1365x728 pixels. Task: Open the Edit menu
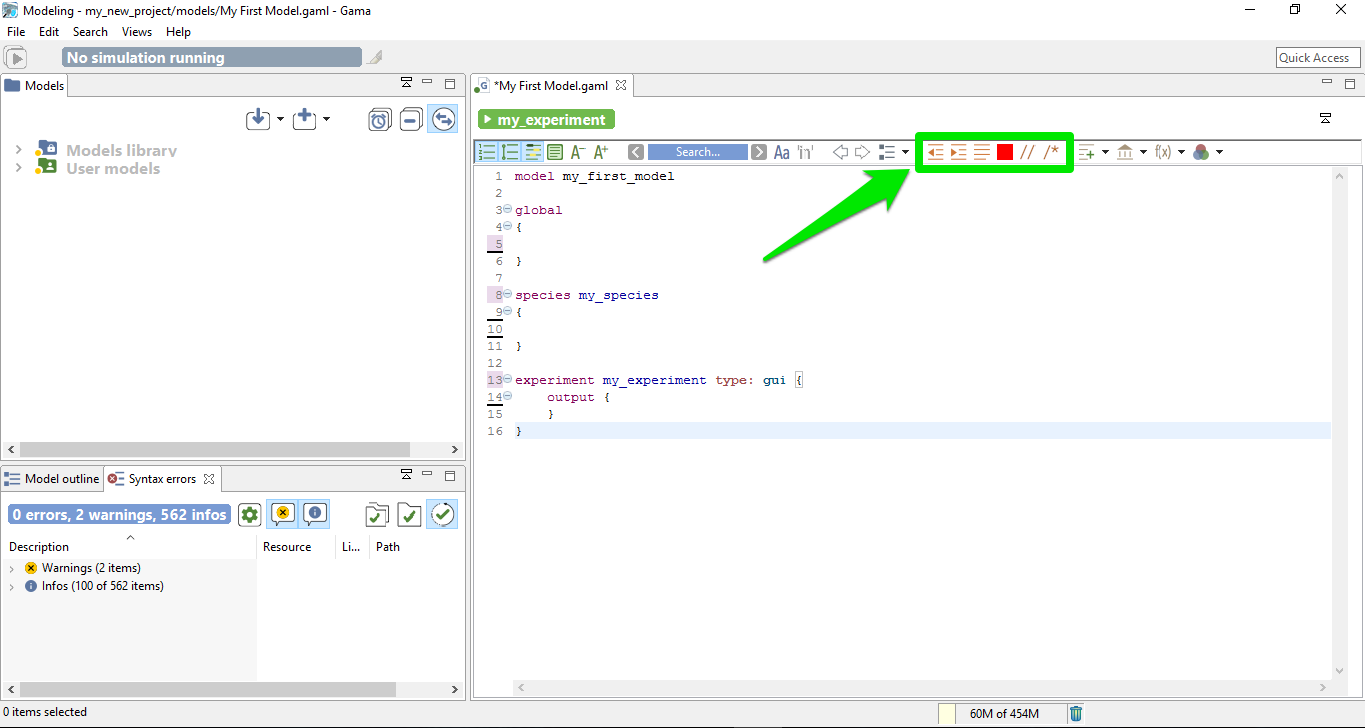point(49,32)
